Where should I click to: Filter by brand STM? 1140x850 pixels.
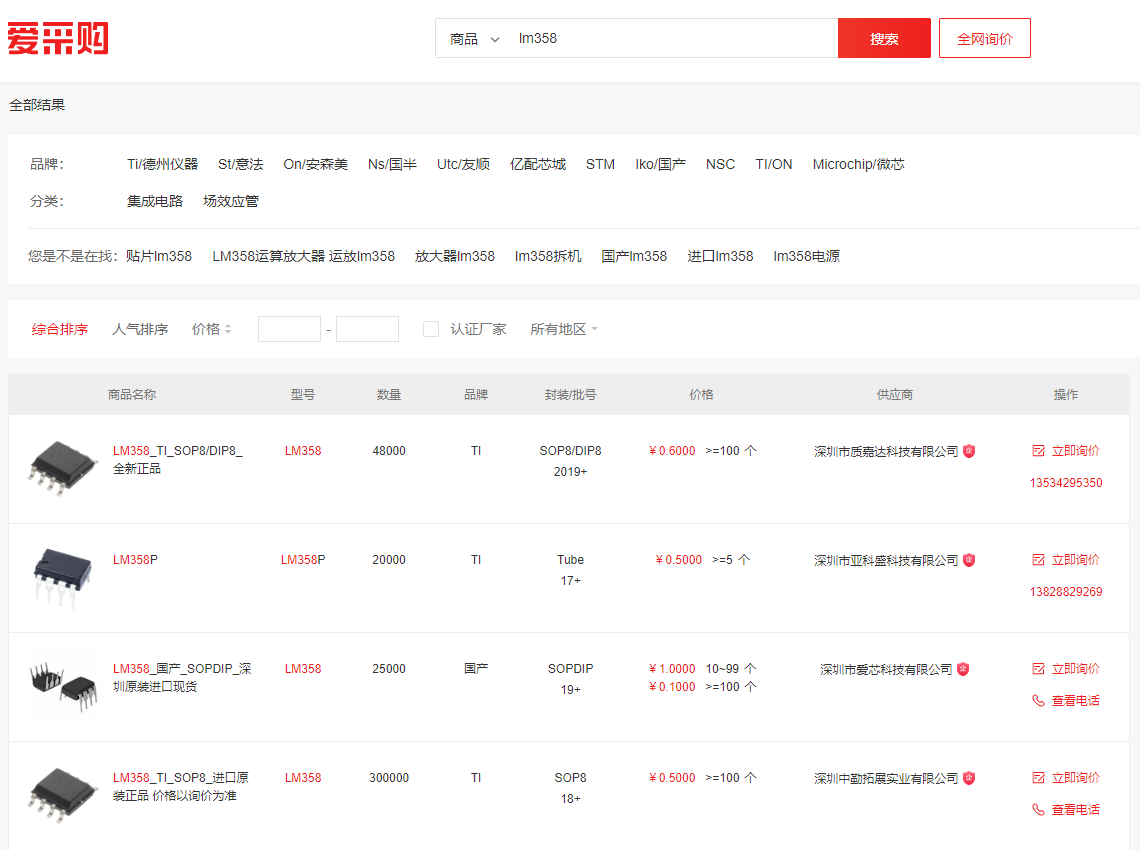pyautogui.click(x=601, y=164)
